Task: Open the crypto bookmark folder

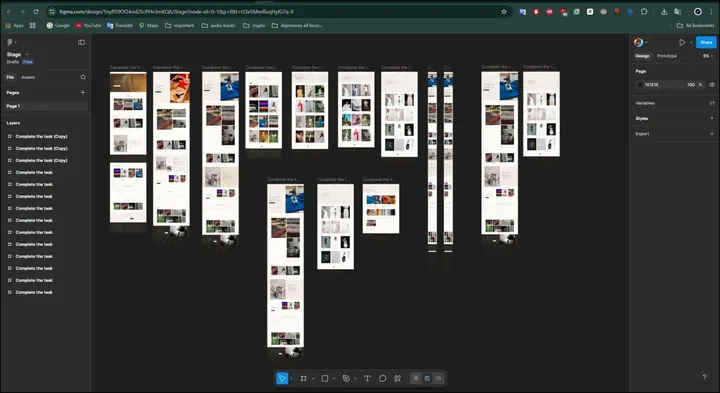Action: pyautogui.click(x=254, y=25)
